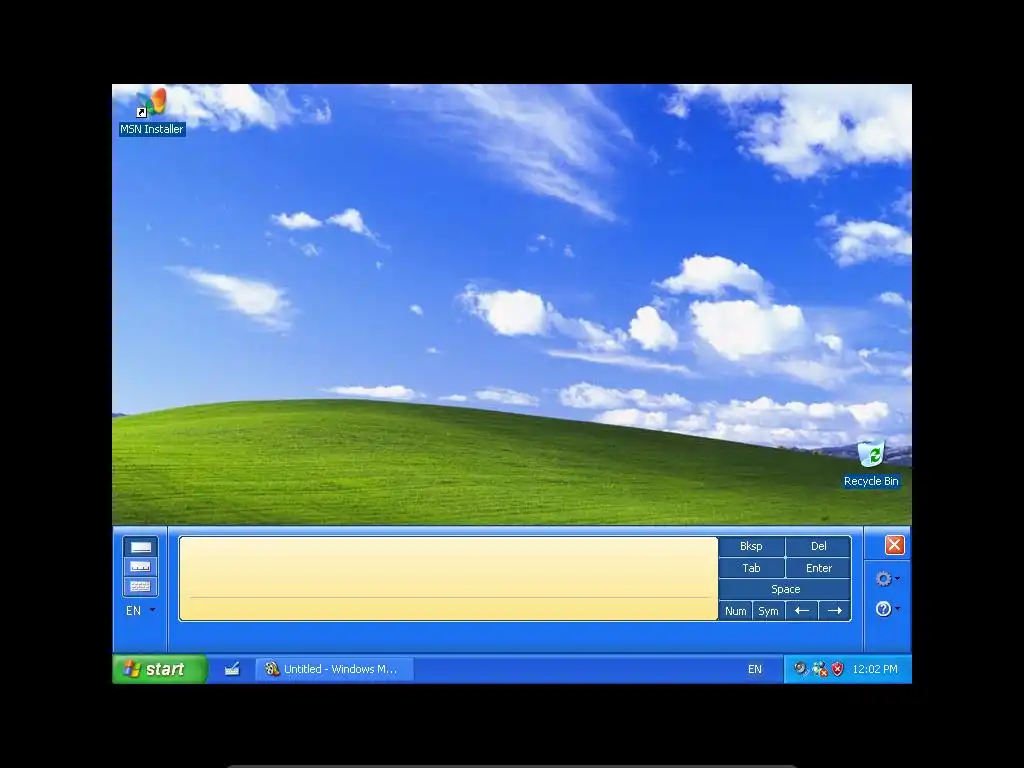This screenshot has height=768, width=1024.
Task: Close the Tablet PC Input Panel
Action: tap(894, 545)
